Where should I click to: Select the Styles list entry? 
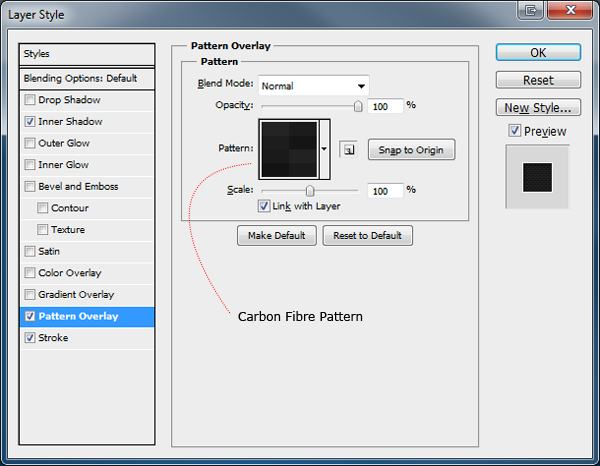pyautogui.click(x=87, y=54)
